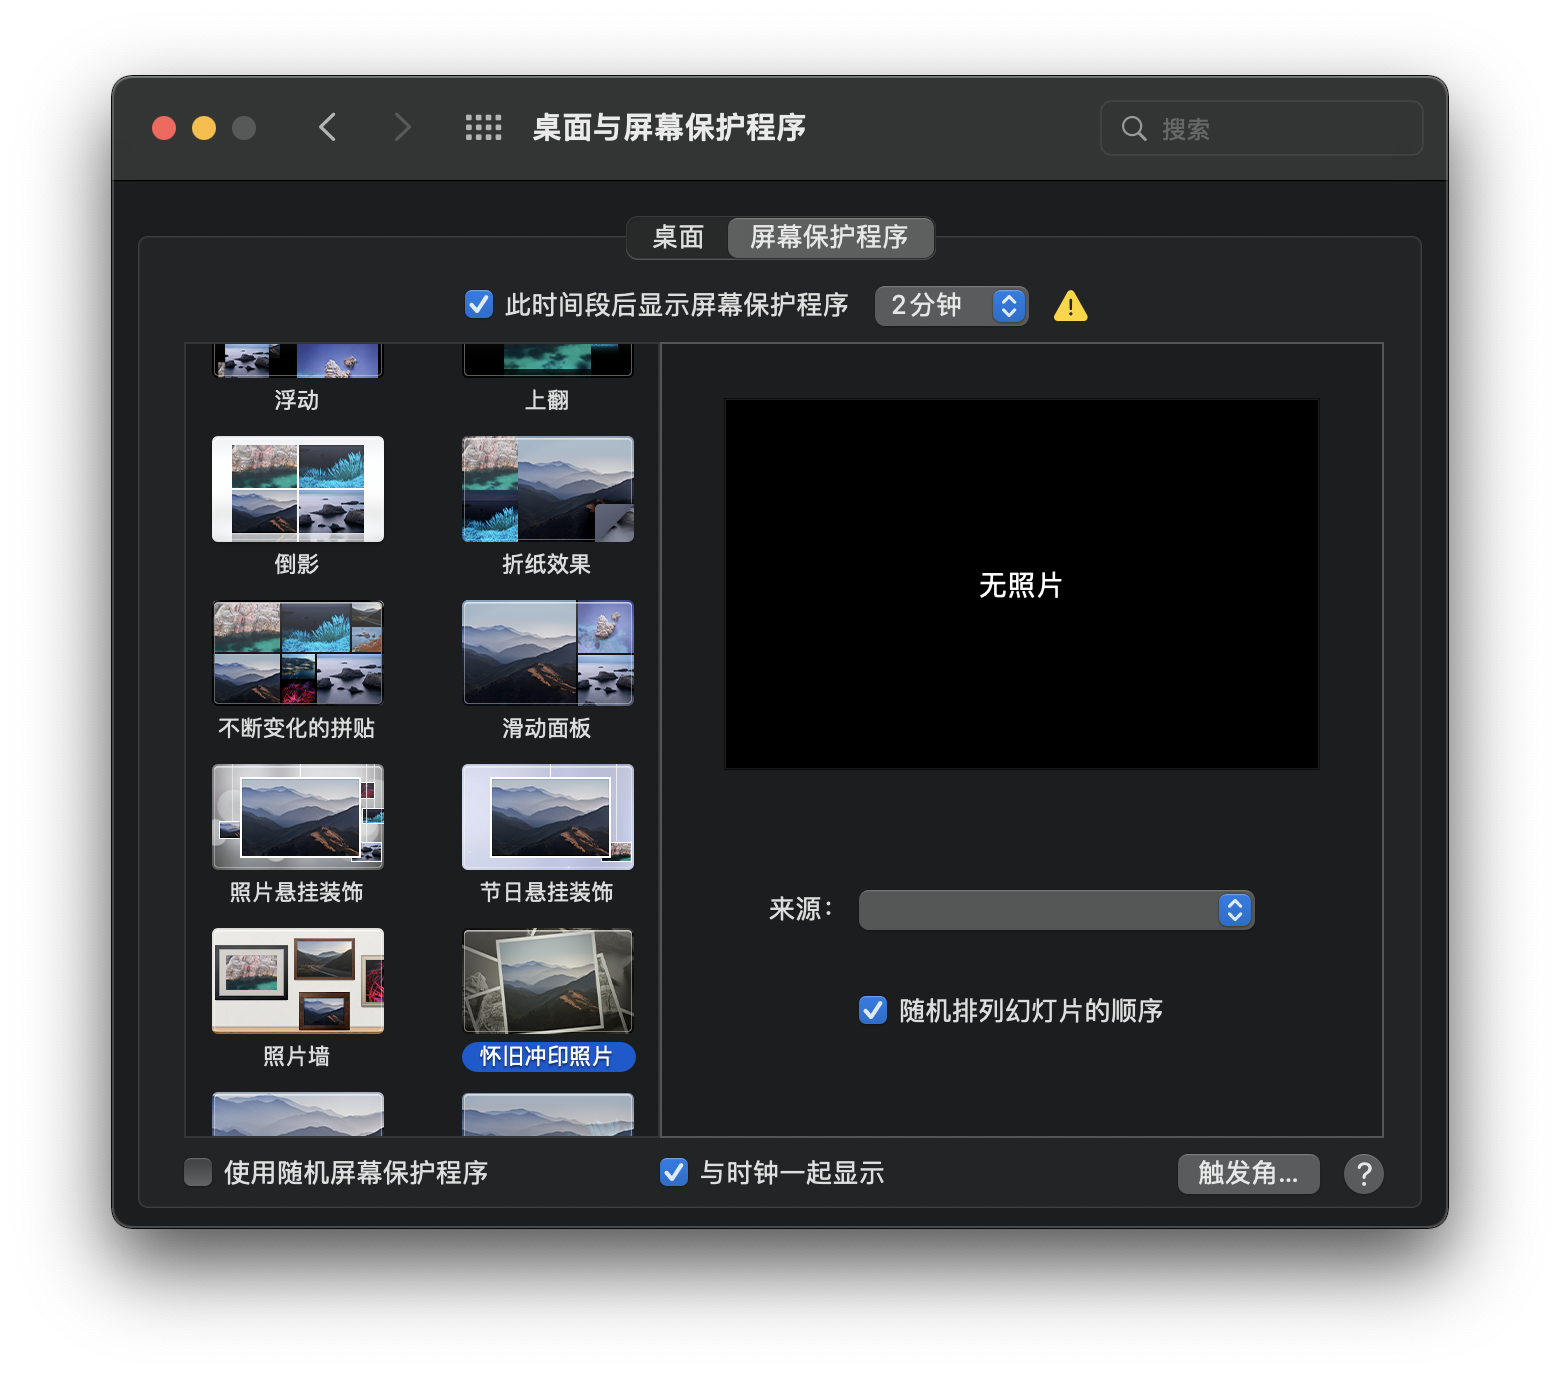
Task: Choose the 照片墙 screen saver
Action: point(298,981)
